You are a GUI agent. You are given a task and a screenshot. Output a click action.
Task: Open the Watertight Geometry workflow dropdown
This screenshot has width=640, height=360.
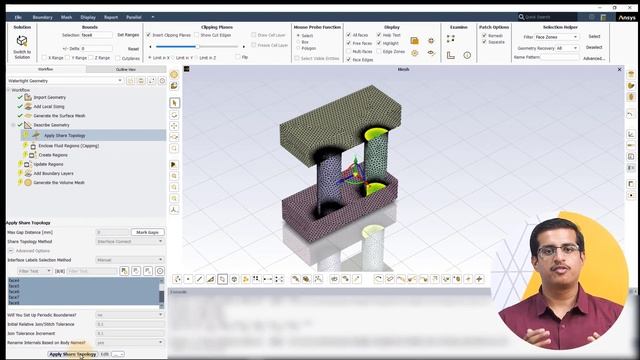tap(65, 81)
